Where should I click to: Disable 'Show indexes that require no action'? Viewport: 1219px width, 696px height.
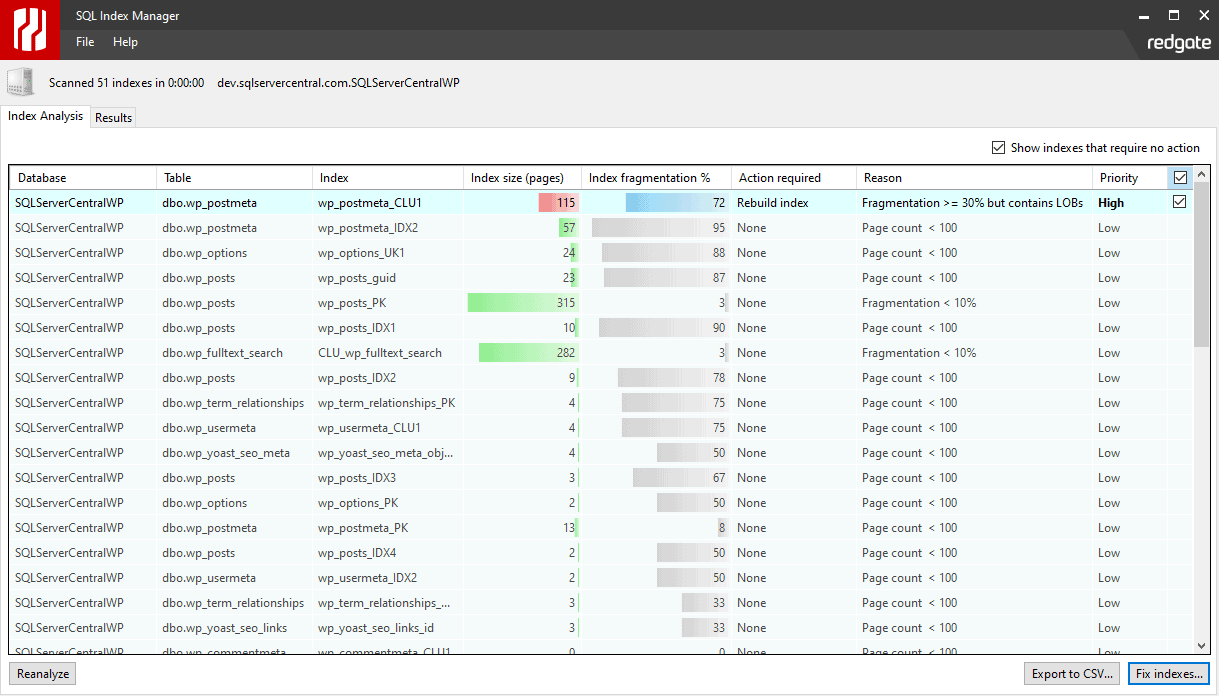[998, 147]
